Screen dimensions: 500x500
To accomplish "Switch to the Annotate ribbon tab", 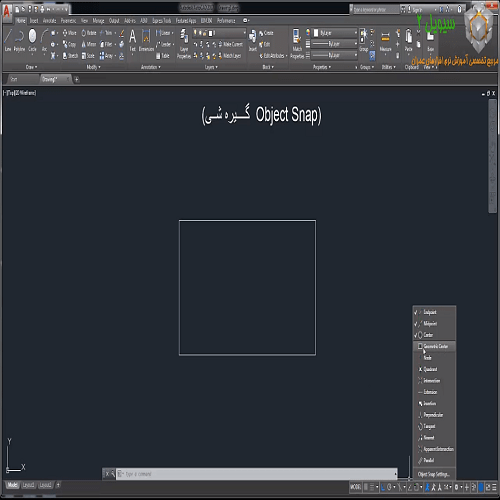I will pos(50,21).
